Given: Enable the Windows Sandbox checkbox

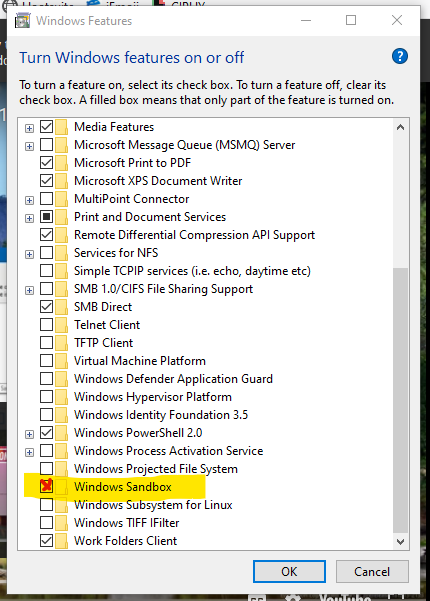Looking at the screenshot, I should tap(46, 486).
